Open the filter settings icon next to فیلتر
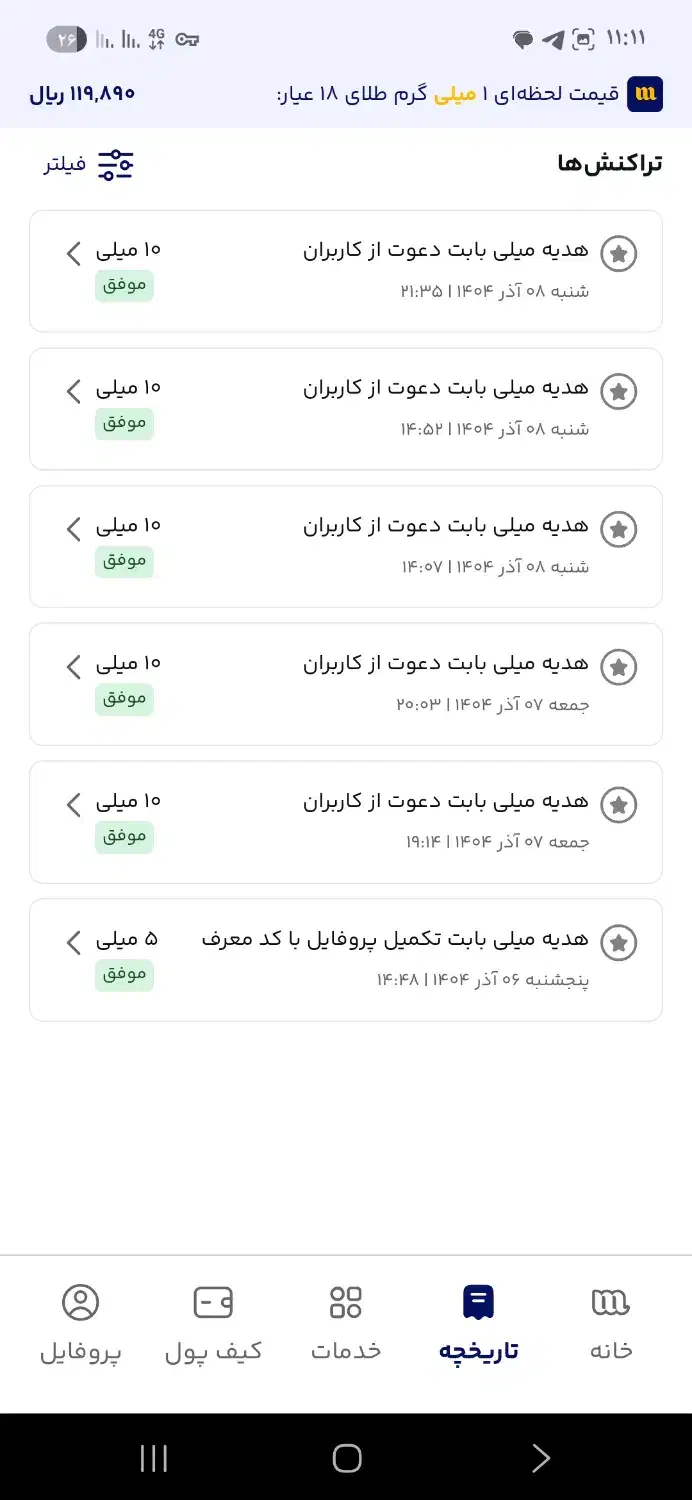The image size is (692, 1500). click(x=113, y=165)
